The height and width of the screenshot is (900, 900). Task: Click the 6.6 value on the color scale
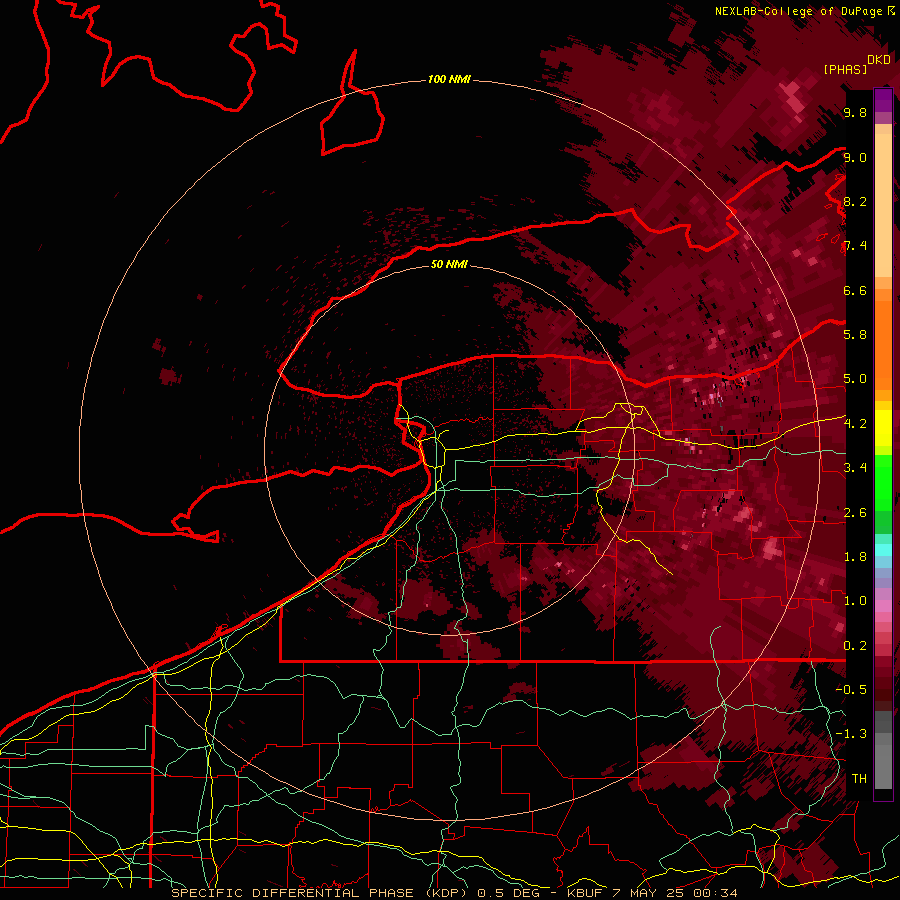point(855,290)
